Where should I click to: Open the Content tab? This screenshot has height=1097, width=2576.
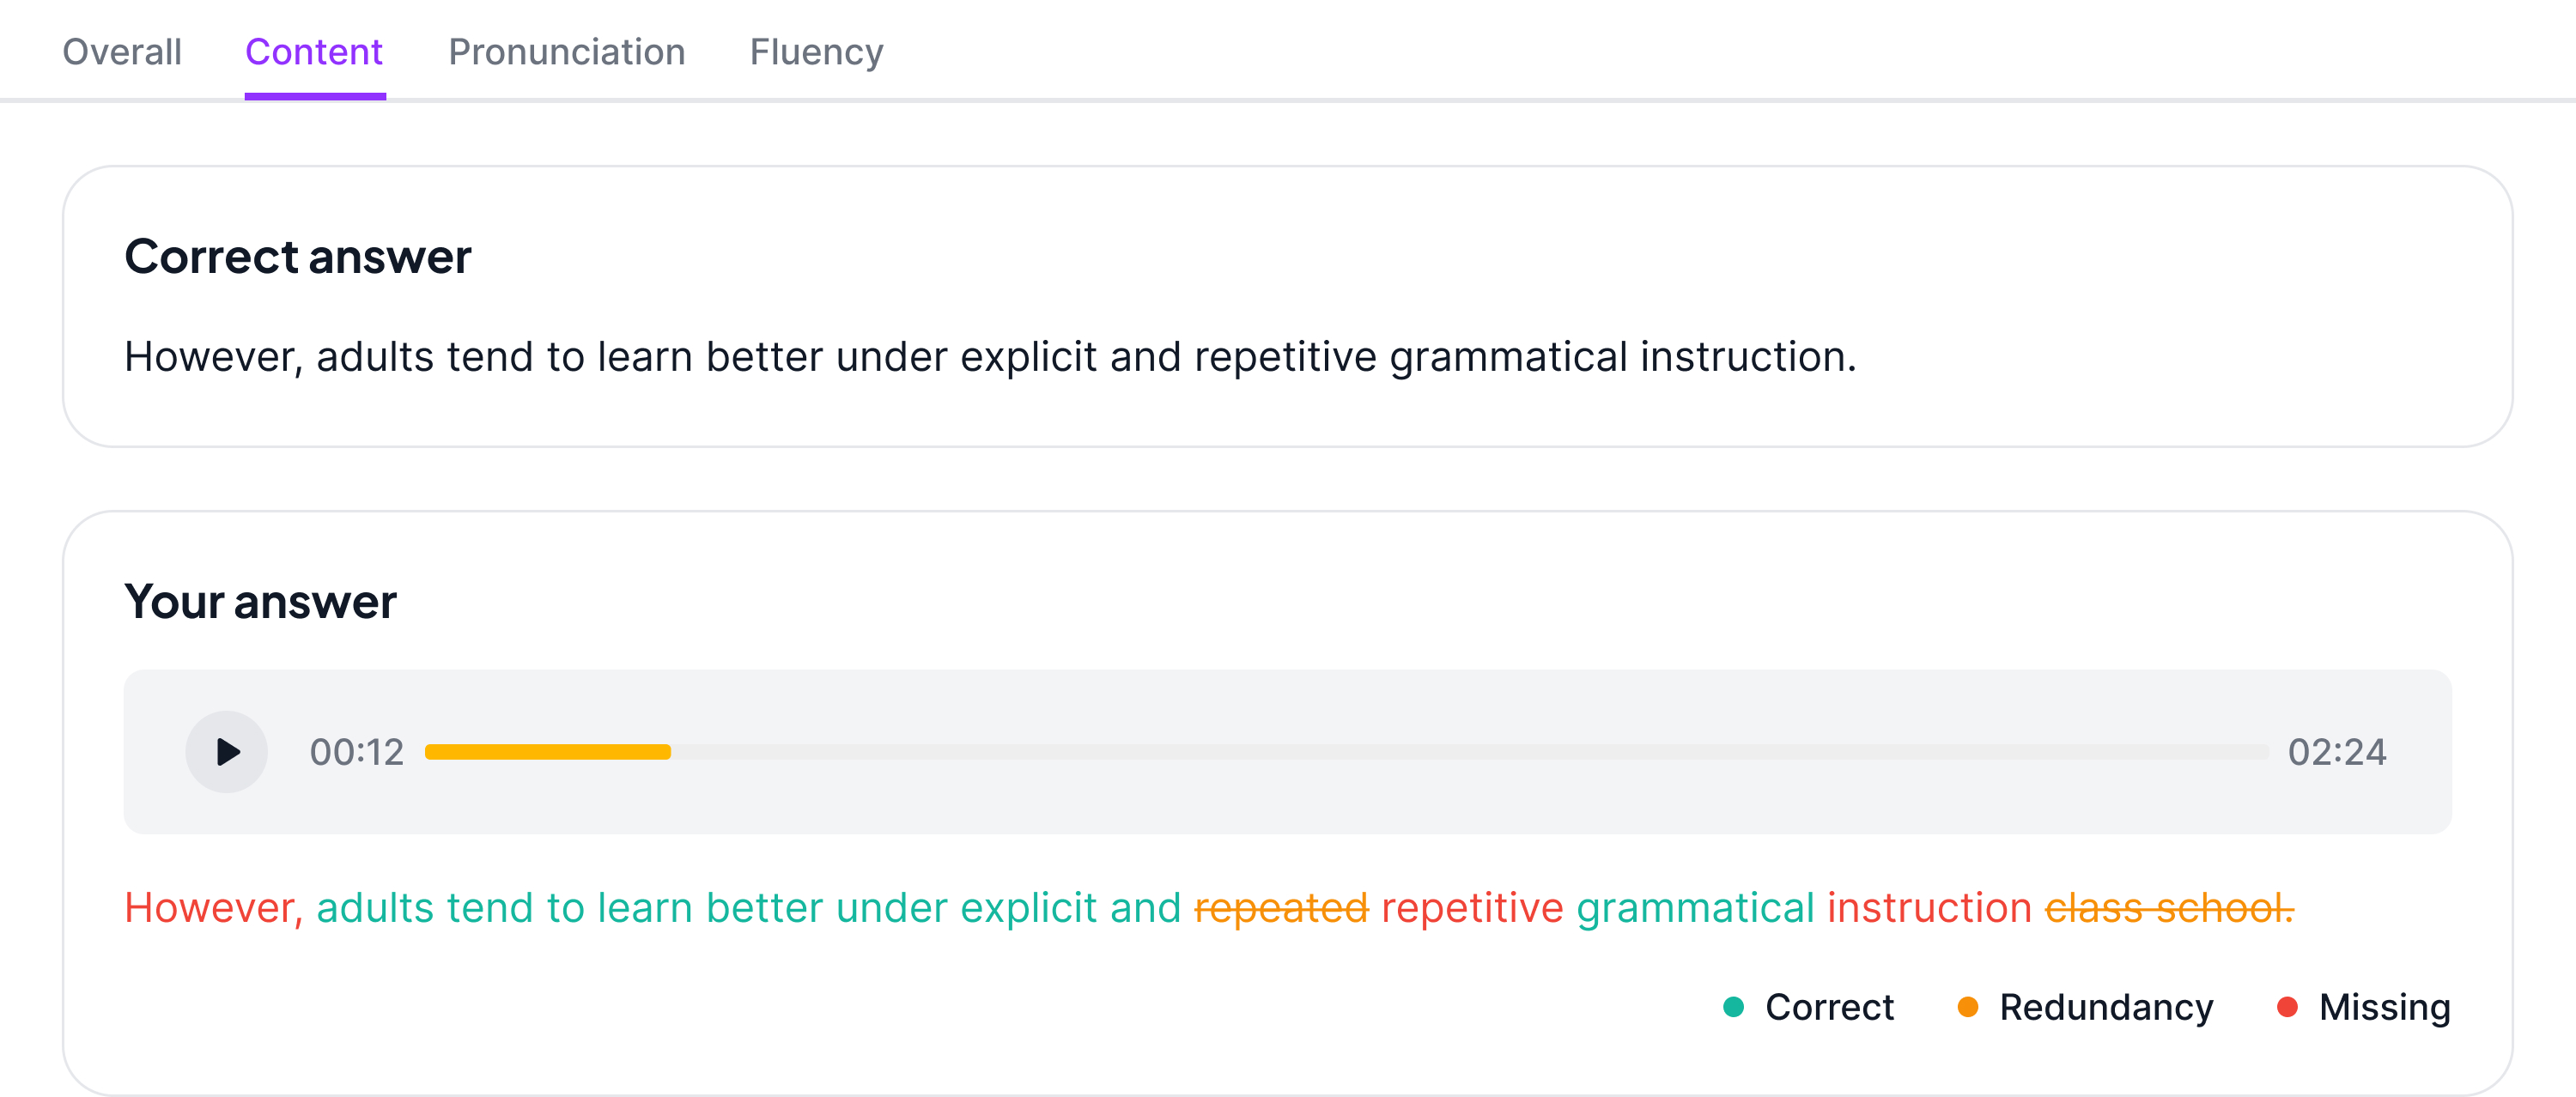coord(314,52)
